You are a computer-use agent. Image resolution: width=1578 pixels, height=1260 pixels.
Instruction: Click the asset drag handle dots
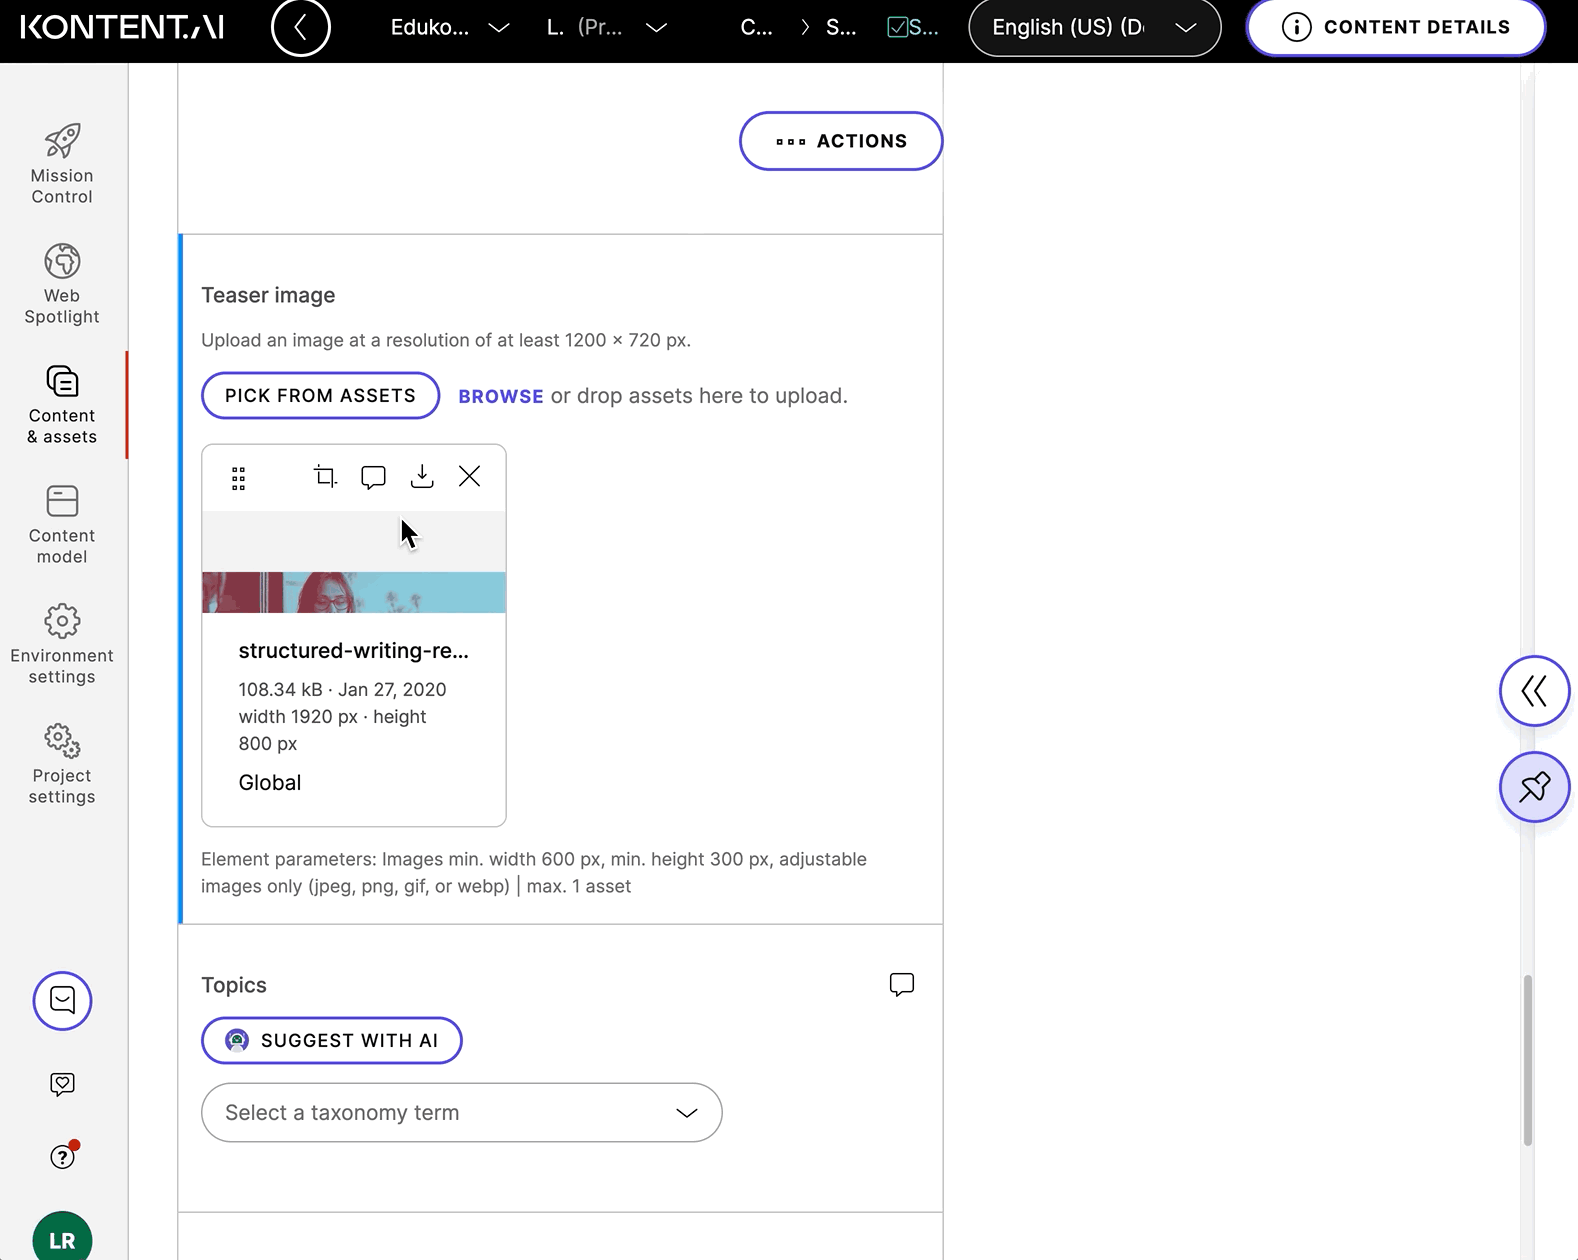238,478
